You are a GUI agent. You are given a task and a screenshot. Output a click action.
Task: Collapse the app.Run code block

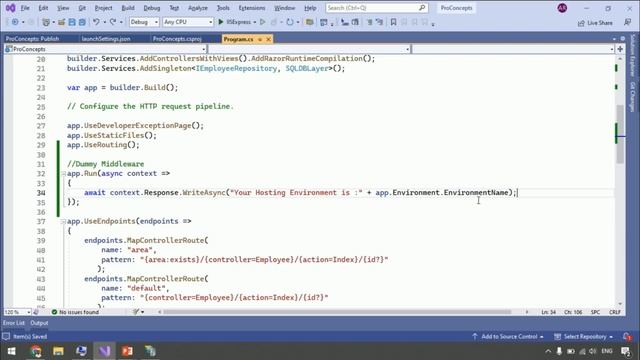point(63,173)
